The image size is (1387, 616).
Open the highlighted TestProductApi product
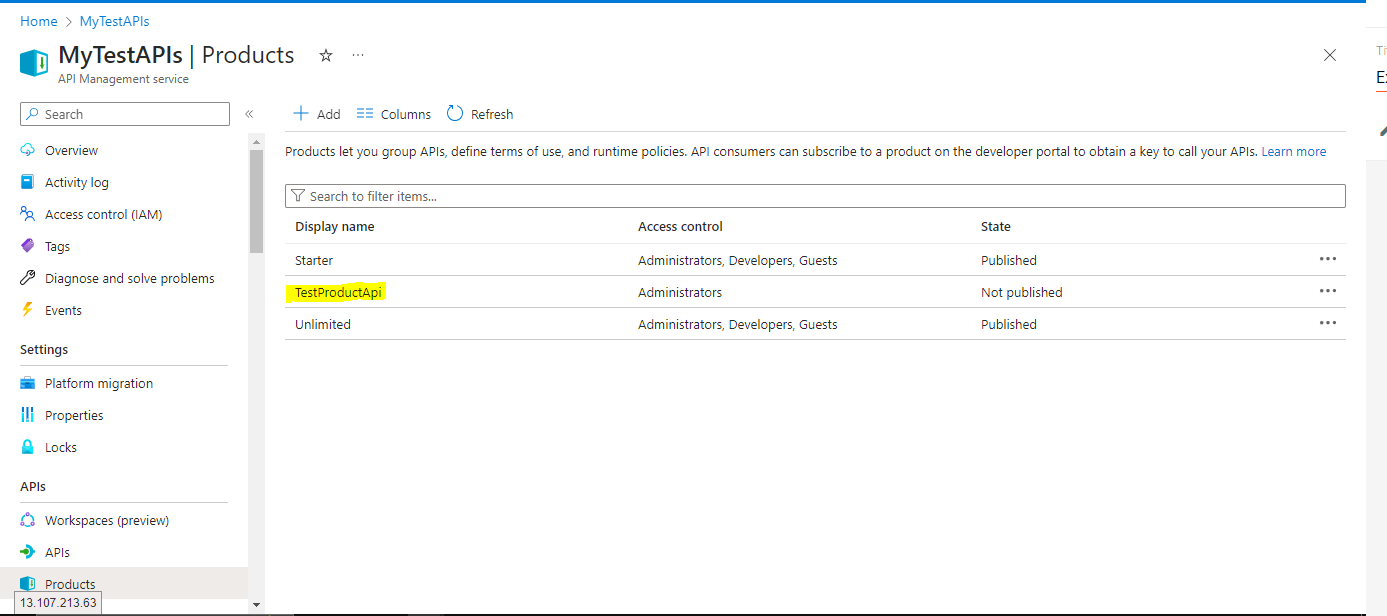click(339, 292)
